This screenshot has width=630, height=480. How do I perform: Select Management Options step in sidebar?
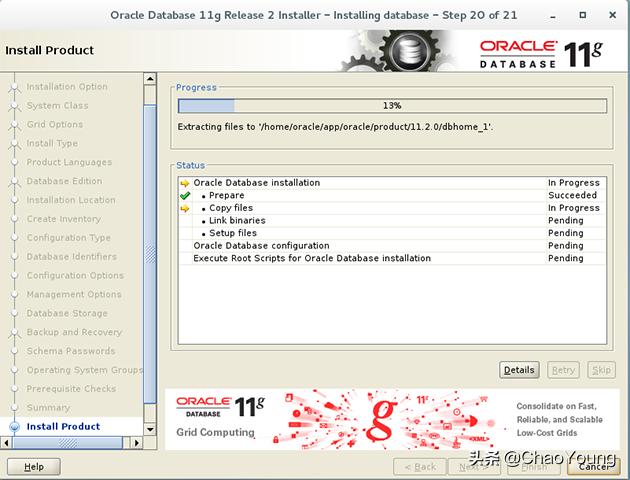click(x=74, y=294)
